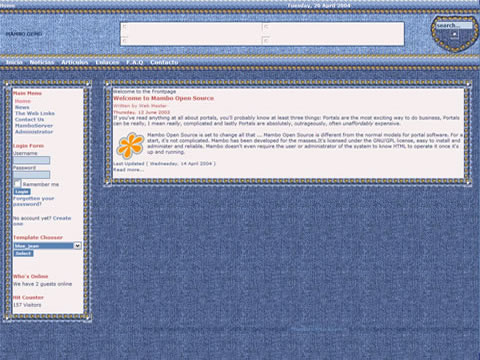The height and width of the screenshot is (360, 480).
Task: Go to Contact Us in Main Menu
Action: [x=29, y=119]
